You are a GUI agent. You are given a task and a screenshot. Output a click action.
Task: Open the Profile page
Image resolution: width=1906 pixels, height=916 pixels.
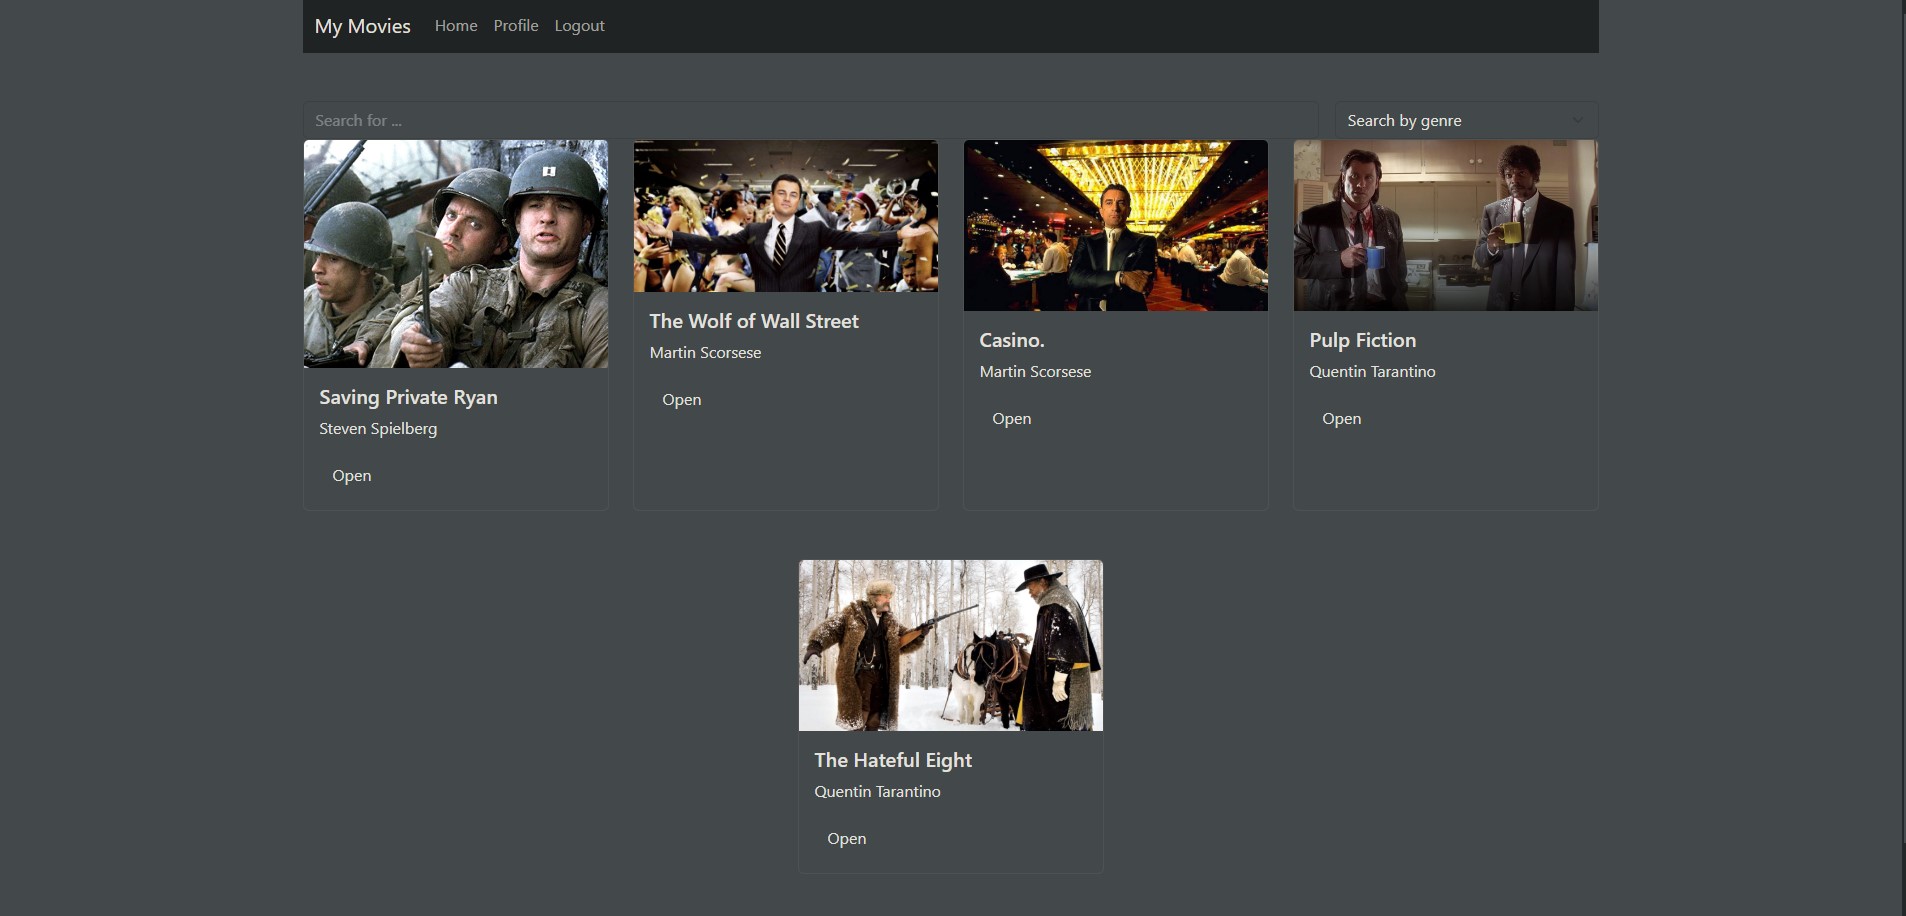click(x=516, y=26)
